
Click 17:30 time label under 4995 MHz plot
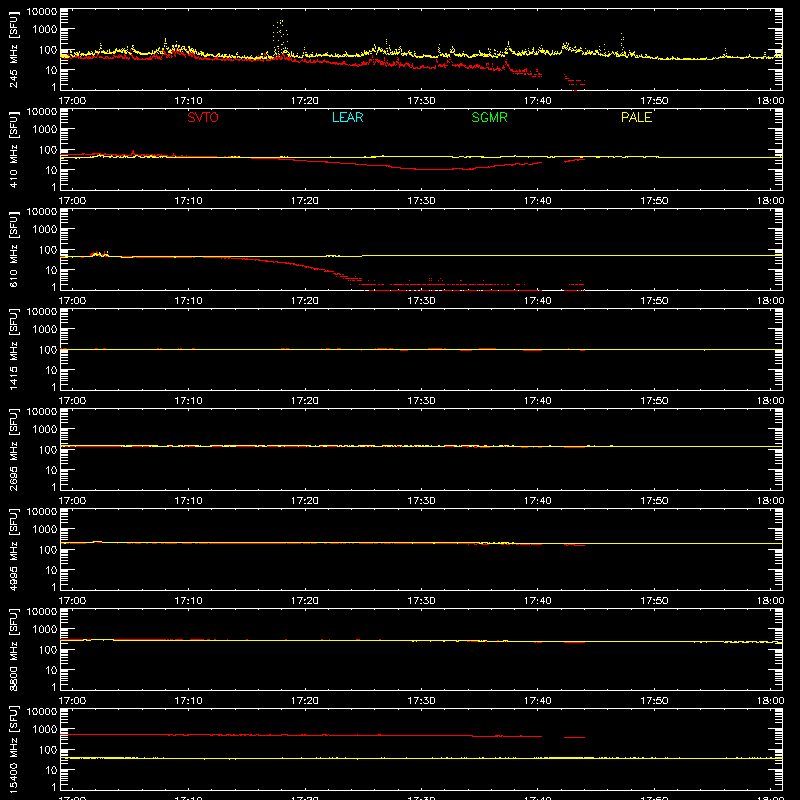point(421,601)
